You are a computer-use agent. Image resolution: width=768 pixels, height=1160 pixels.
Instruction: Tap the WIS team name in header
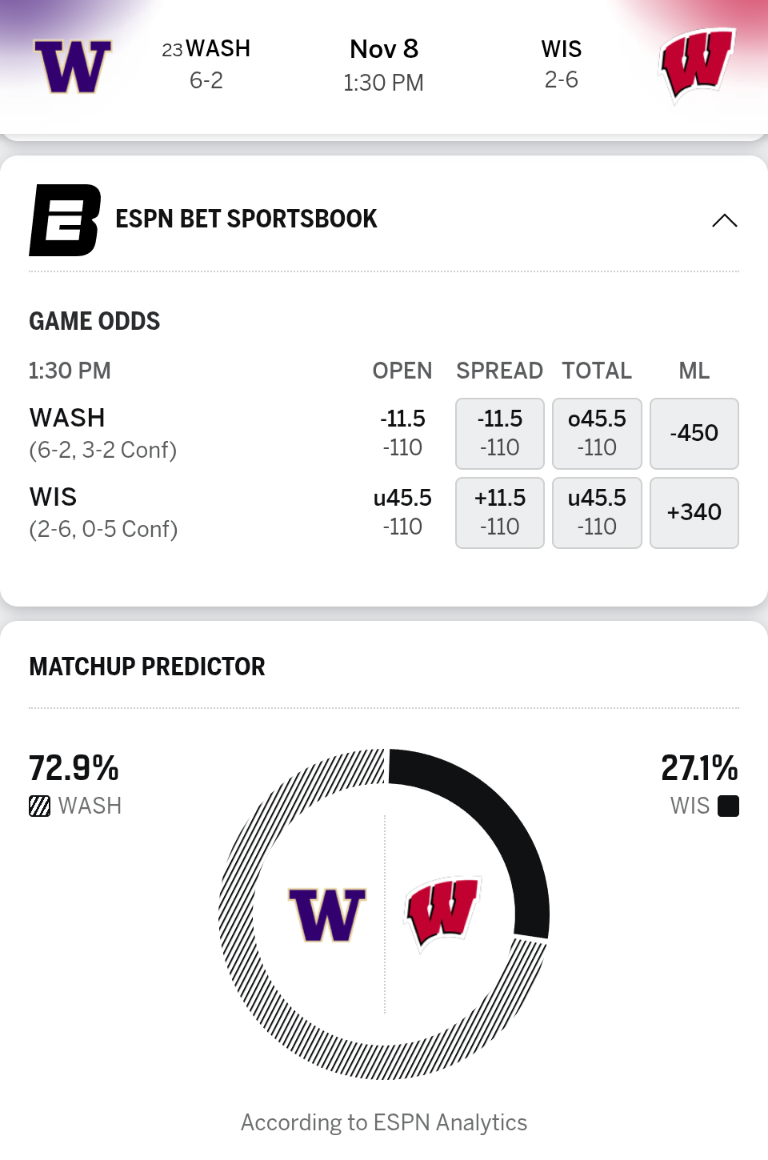[x=561, y=49]
